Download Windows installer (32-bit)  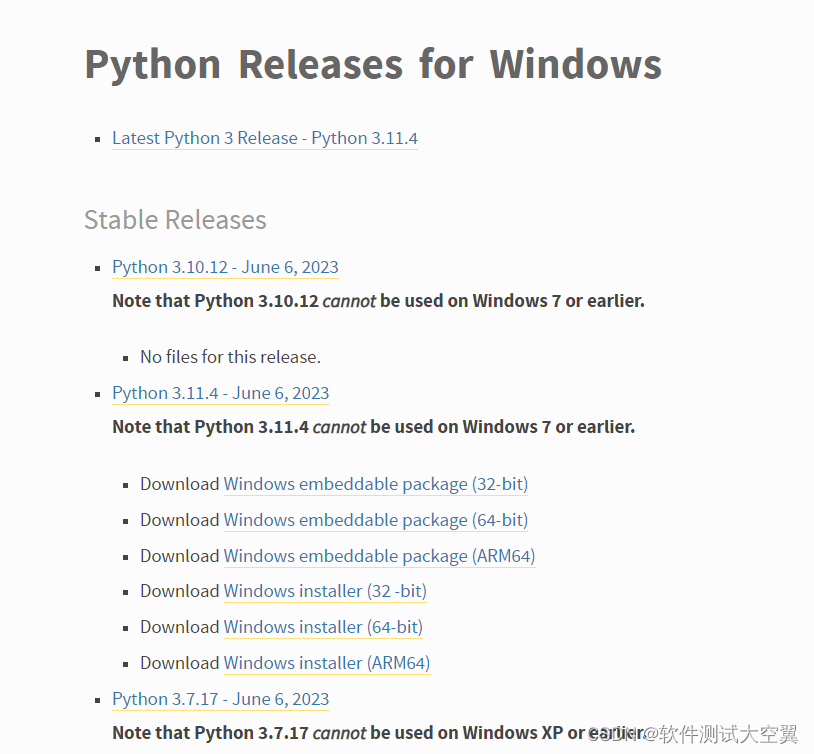pyautogui.click(x=325, y=591)
